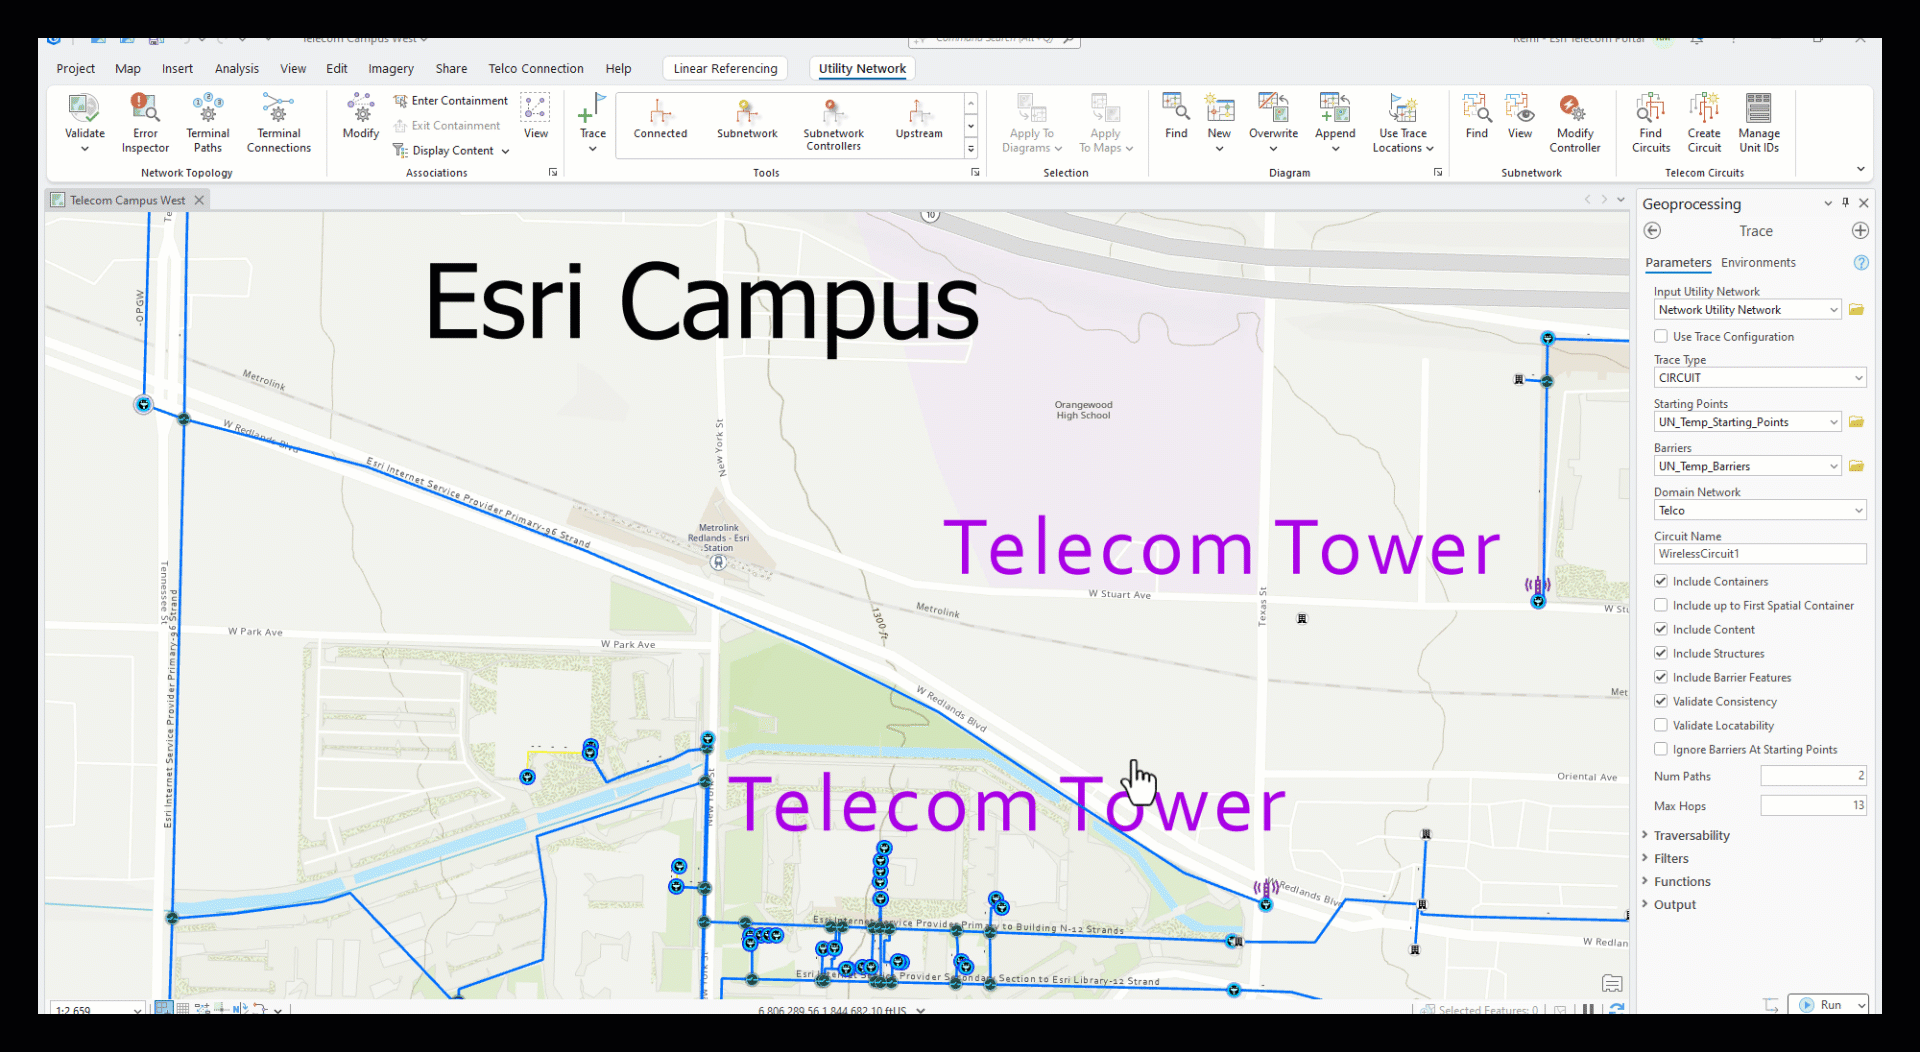Image resolution: width=1920 pixels, height=1052 pixels.
Task: Uncheck Include Structures option
Action: pyautogui.click(x=1661, y=653)
